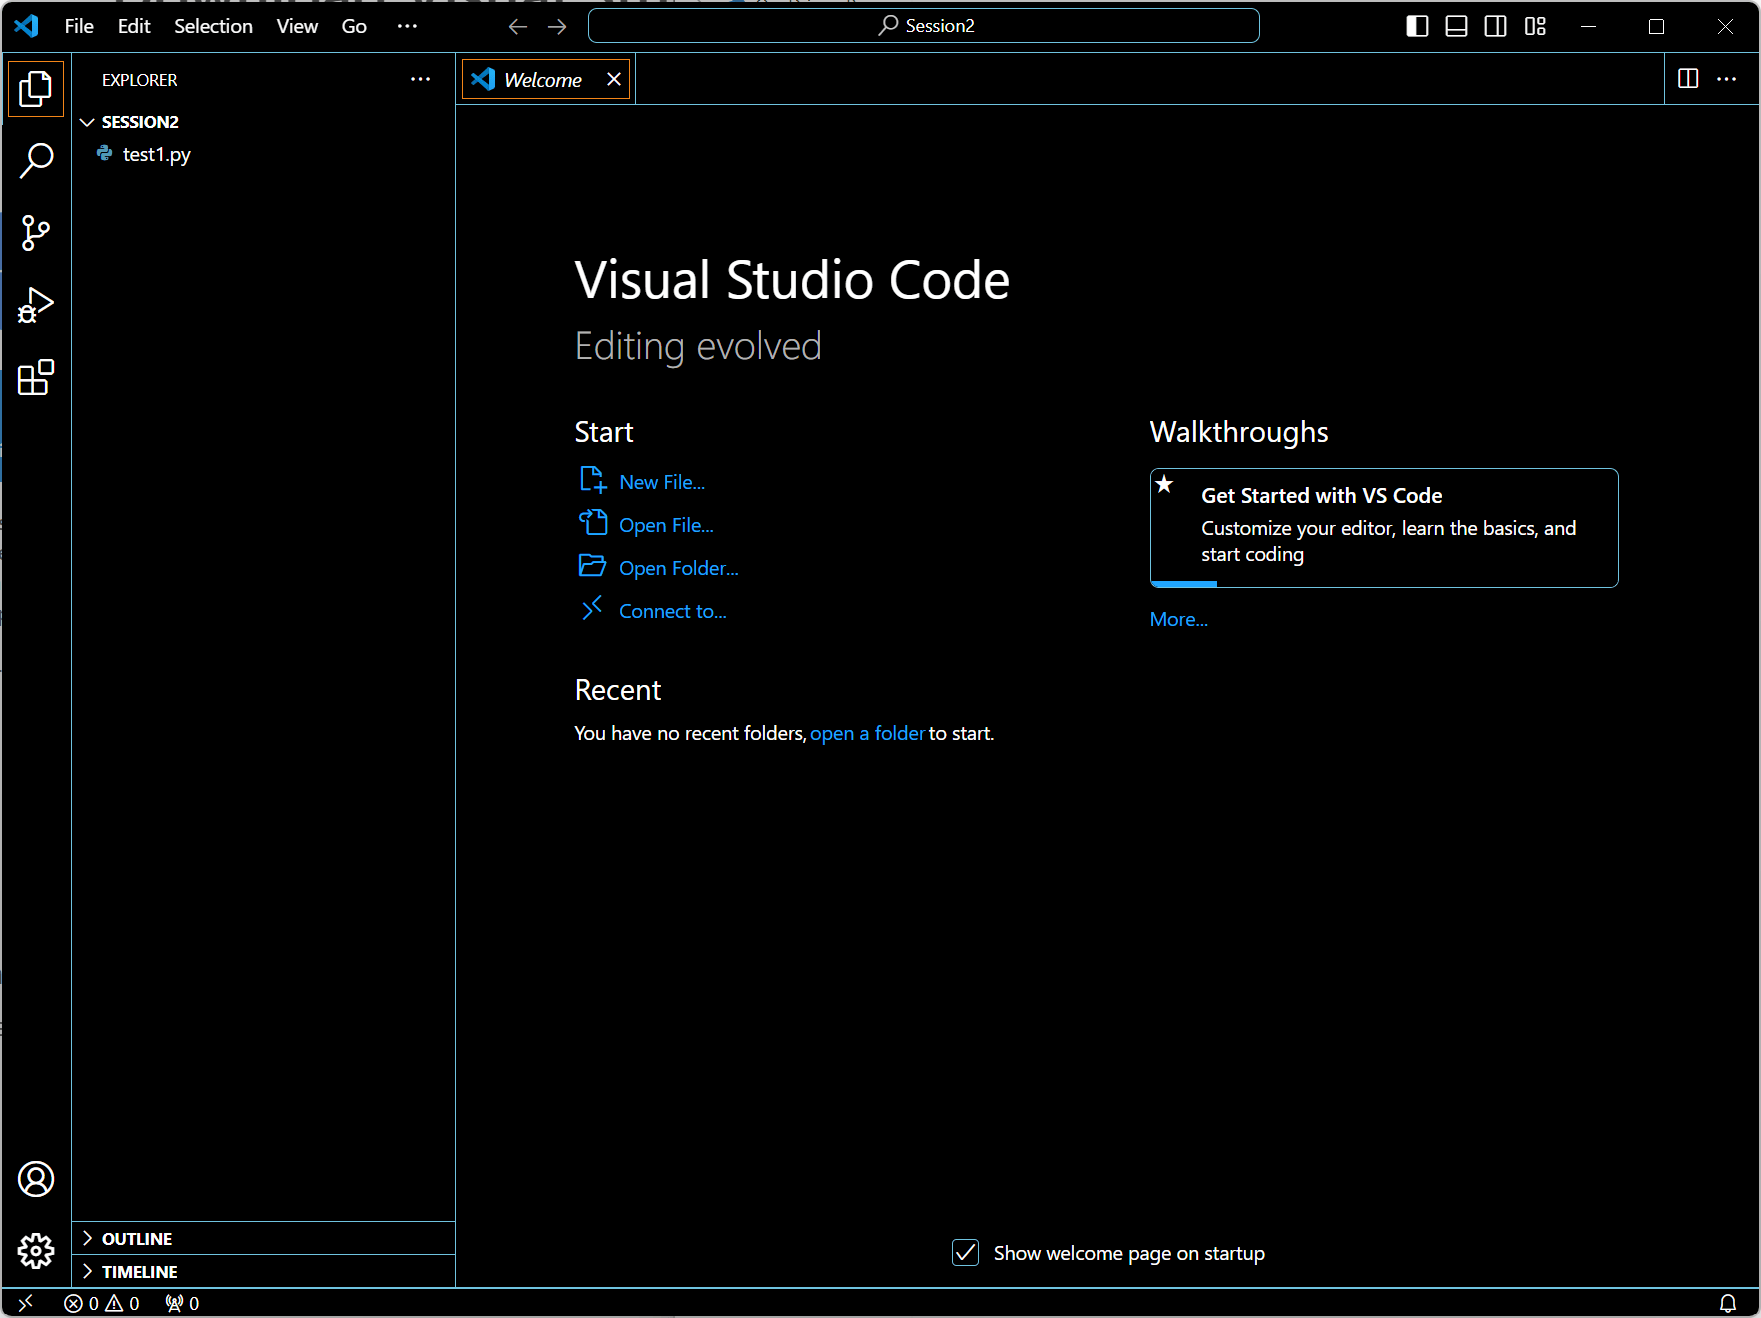The height and width of the screenshot is (1318, 1761).
Task: Go forward with the right arrow
Action: [557, 27]
